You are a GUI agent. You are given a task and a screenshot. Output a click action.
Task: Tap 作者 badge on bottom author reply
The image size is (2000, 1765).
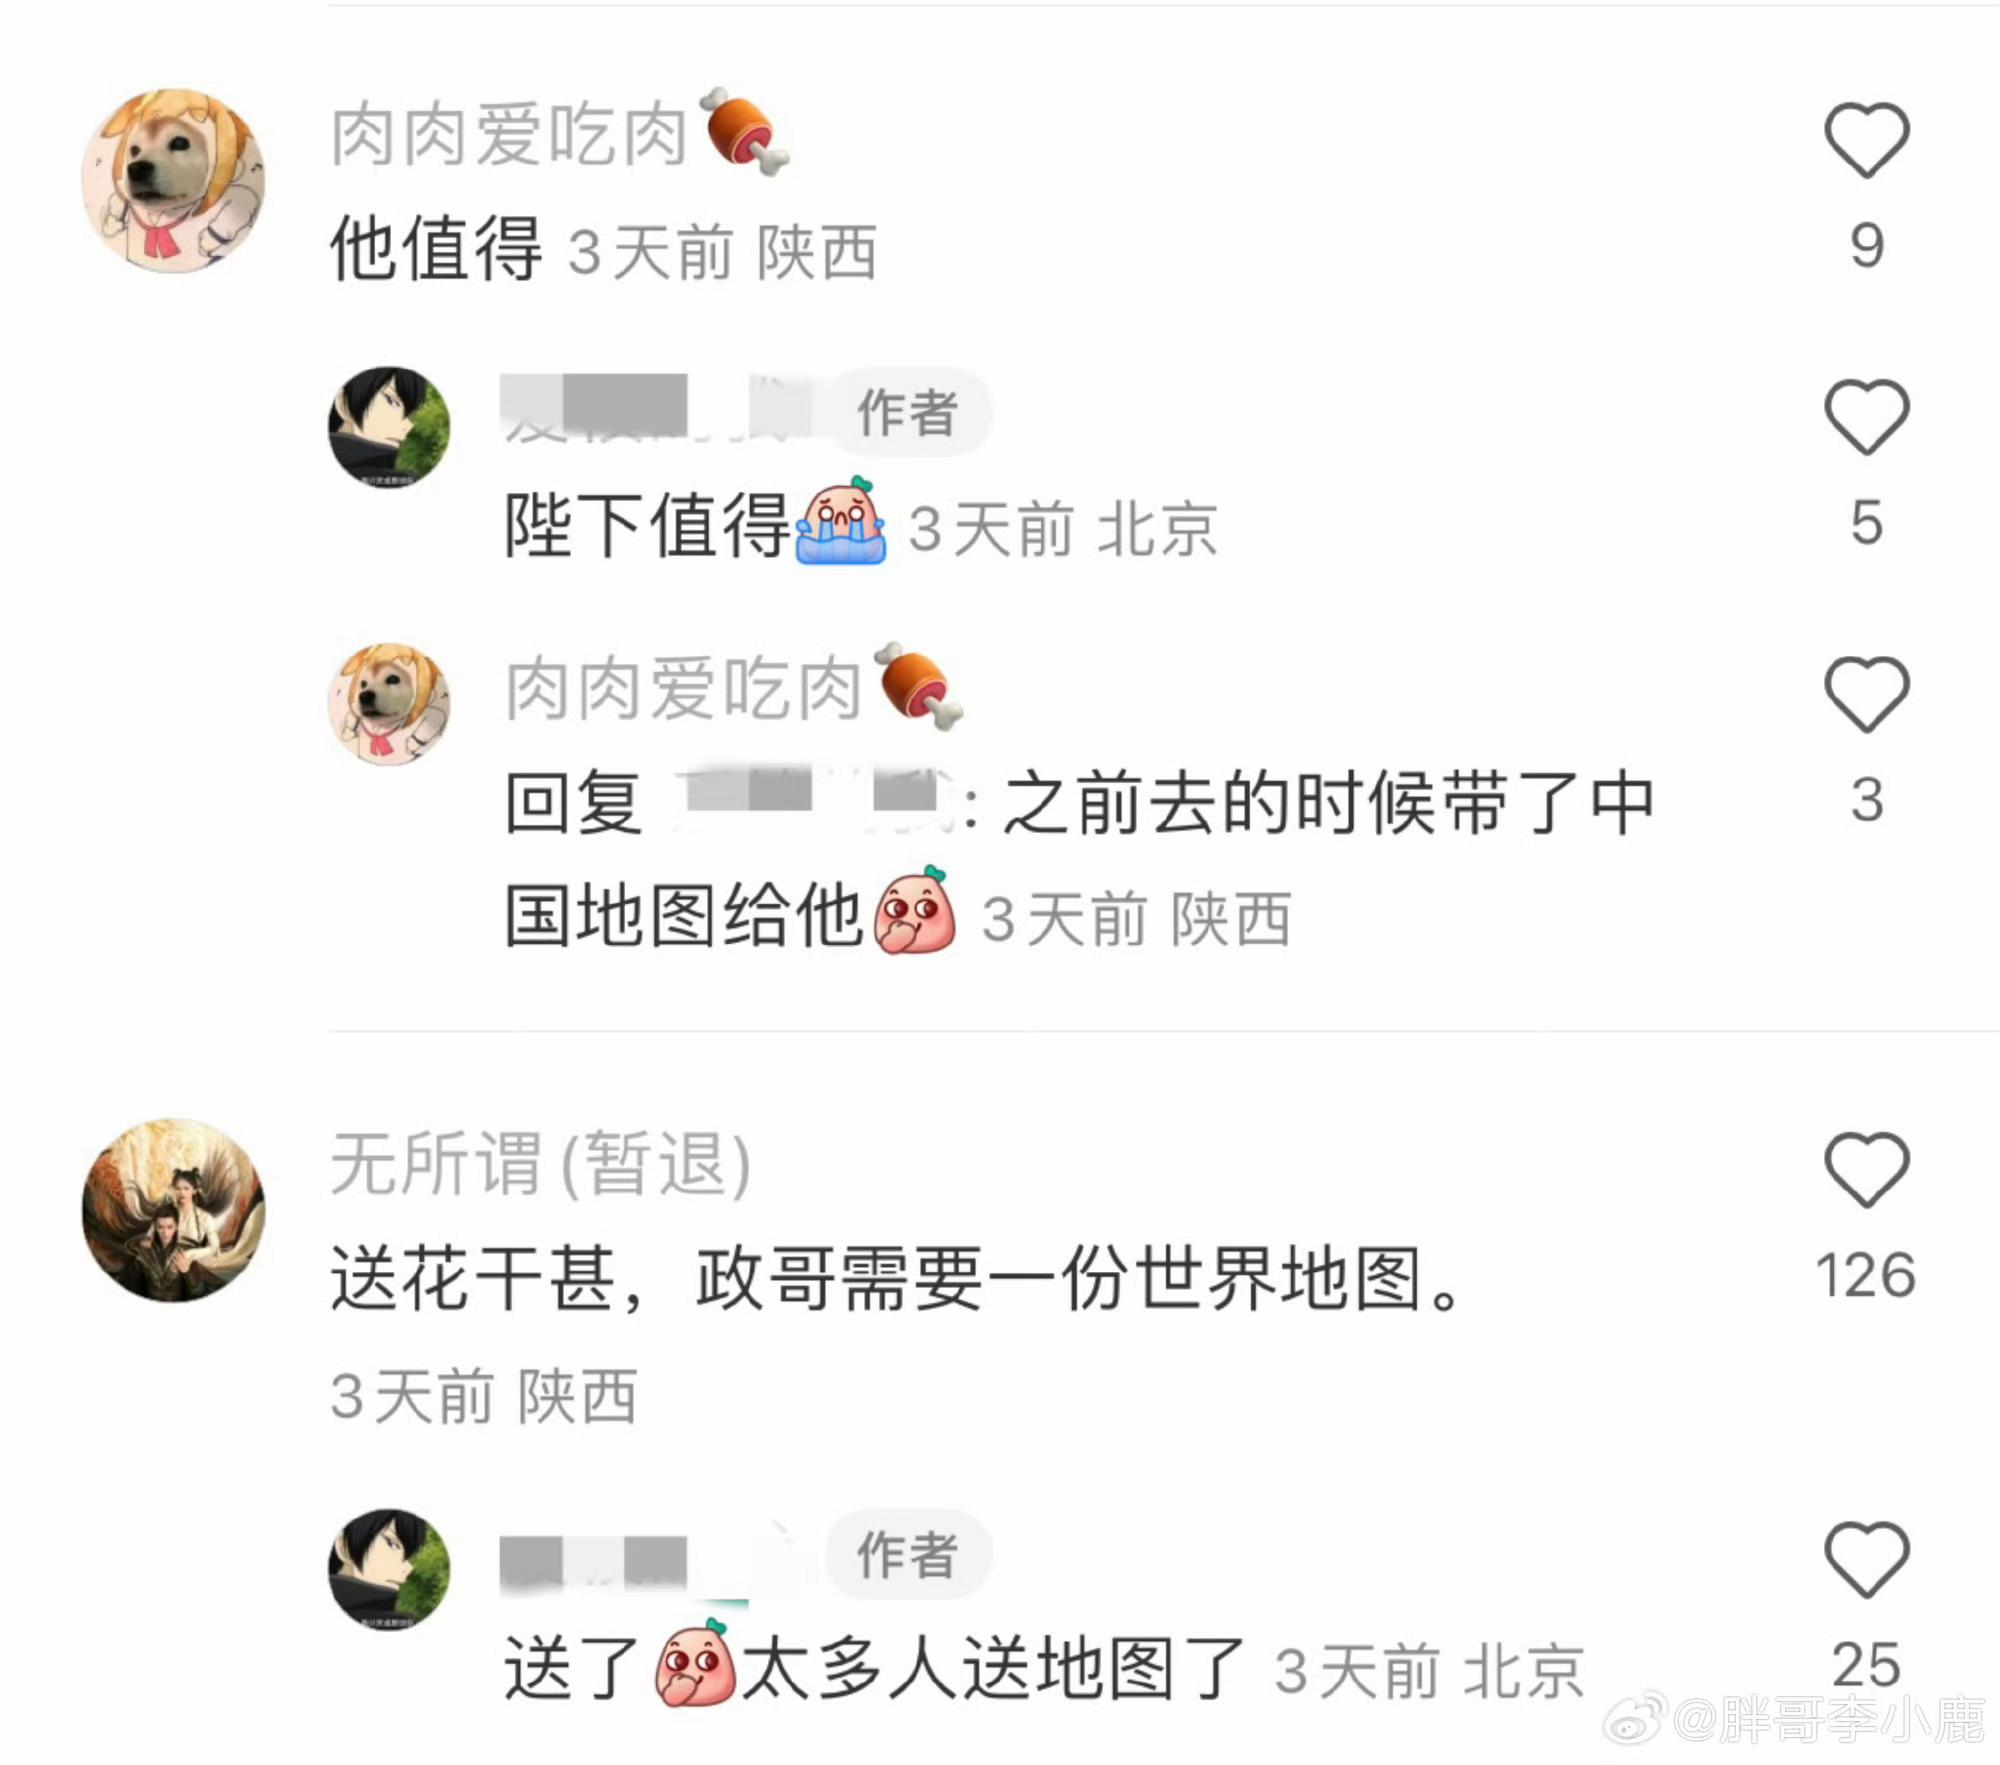point(908,1554)
